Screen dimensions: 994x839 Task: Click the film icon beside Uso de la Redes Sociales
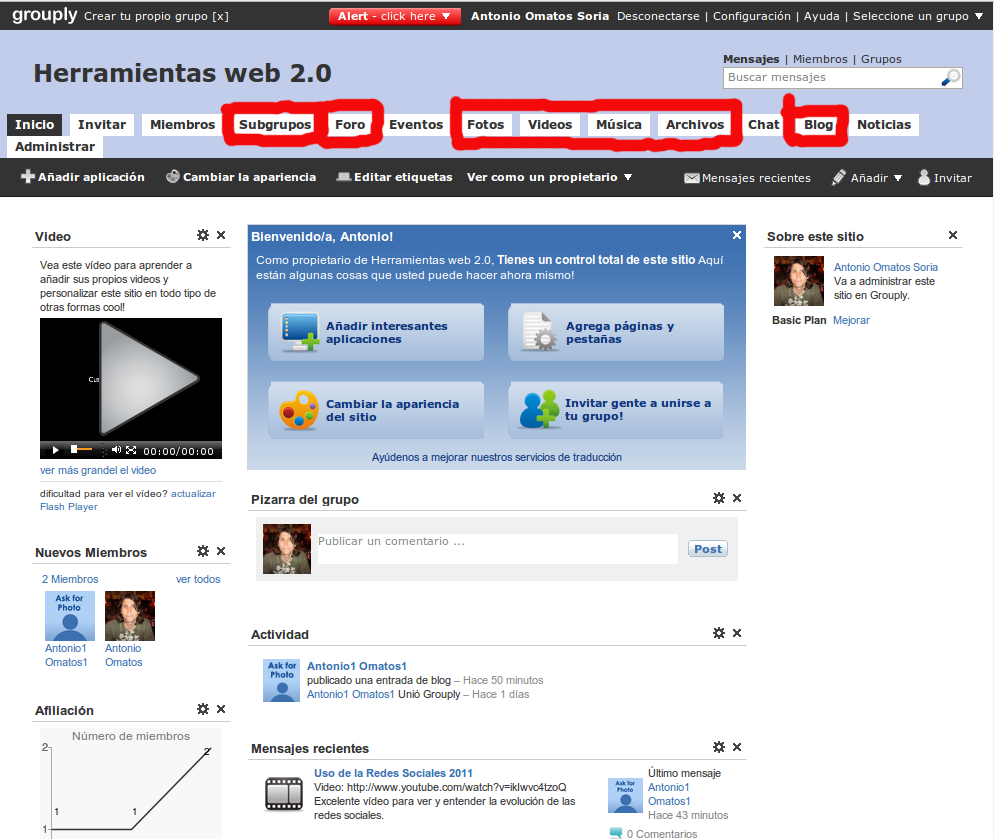click(x=283, y=793)
